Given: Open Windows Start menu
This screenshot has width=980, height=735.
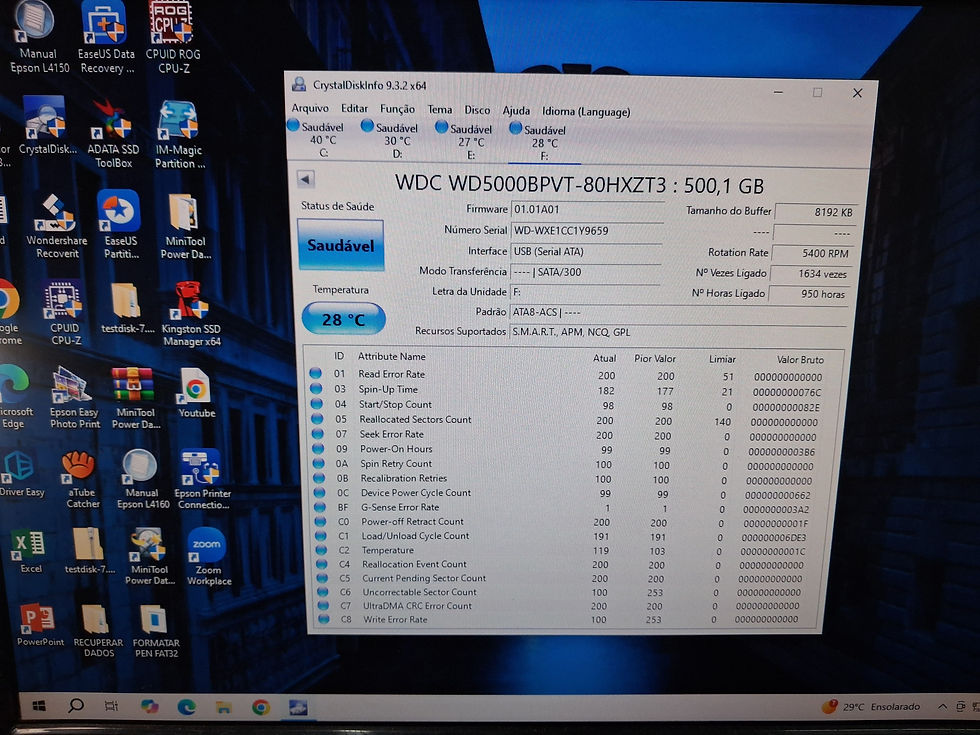Looking at the screenshot, I should pyautogui.click(x=39, y=706).
